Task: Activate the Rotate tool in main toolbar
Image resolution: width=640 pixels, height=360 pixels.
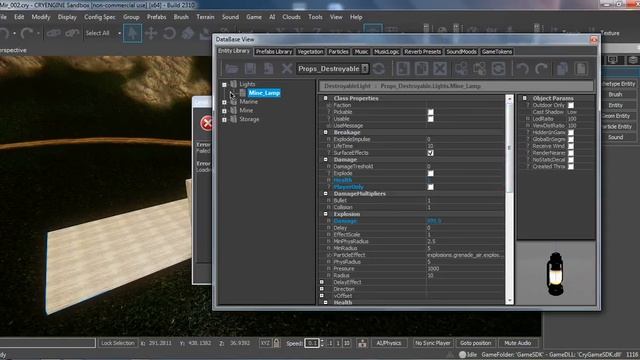Action: click(169, 33)
